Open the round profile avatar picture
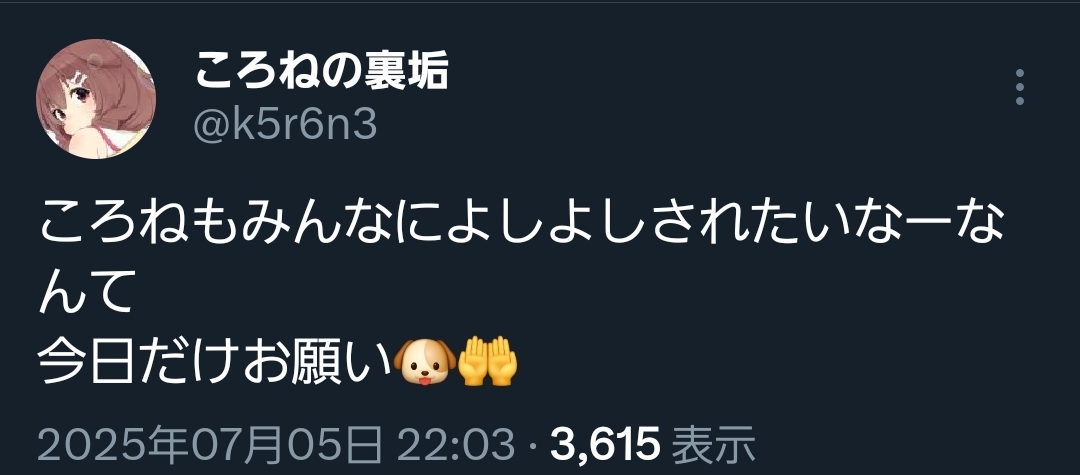 point(96,99)
